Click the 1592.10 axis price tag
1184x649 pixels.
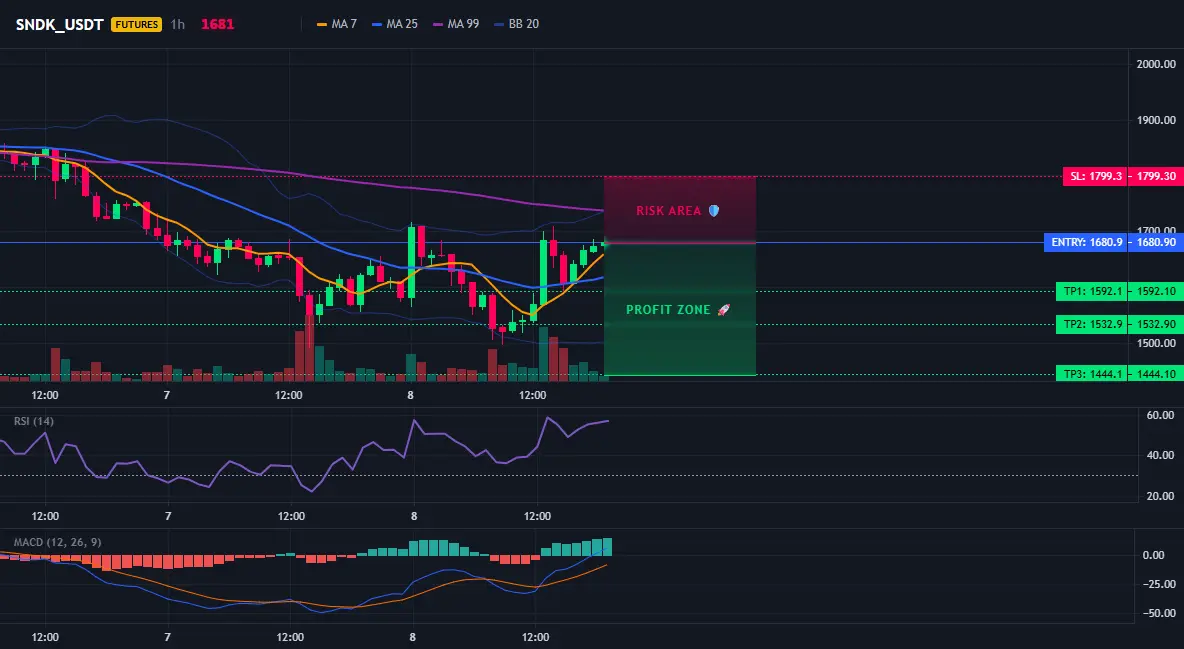[1156, 292]
